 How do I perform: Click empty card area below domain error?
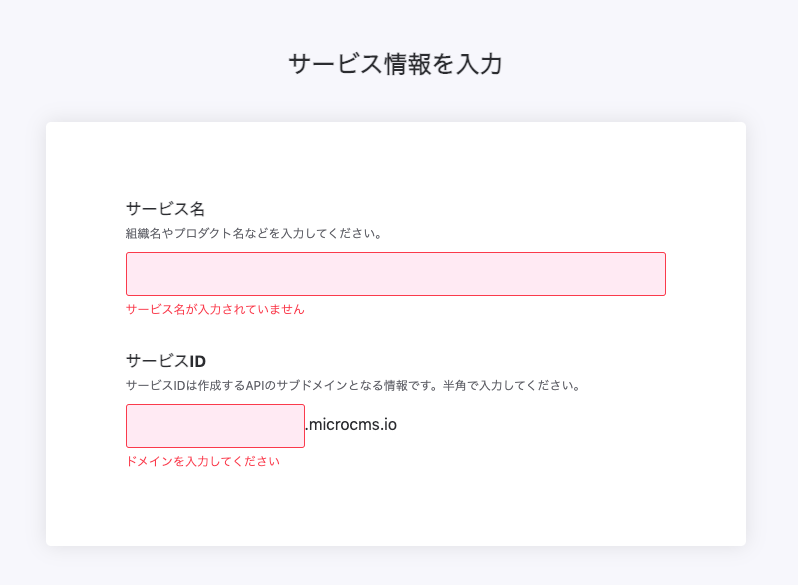tap(395, 510)
